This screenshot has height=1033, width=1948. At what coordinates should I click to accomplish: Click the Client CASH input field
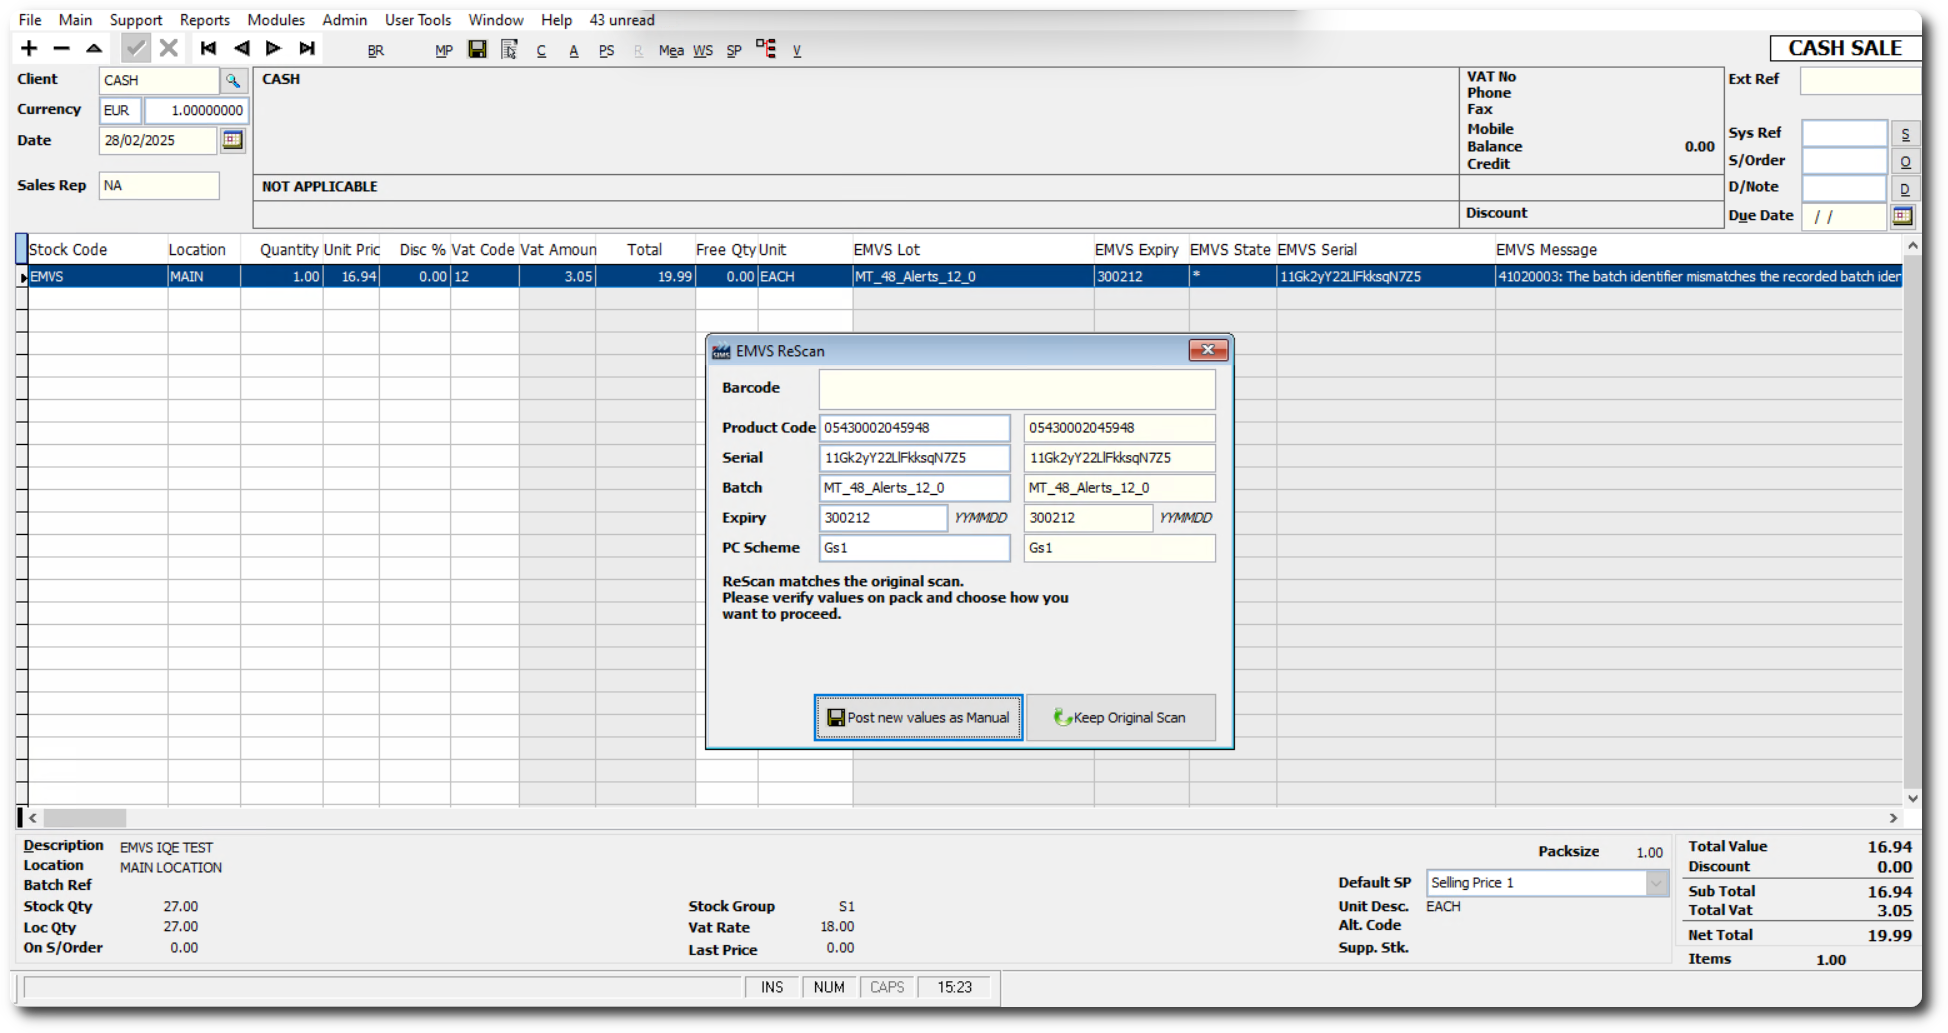[159, 80]
